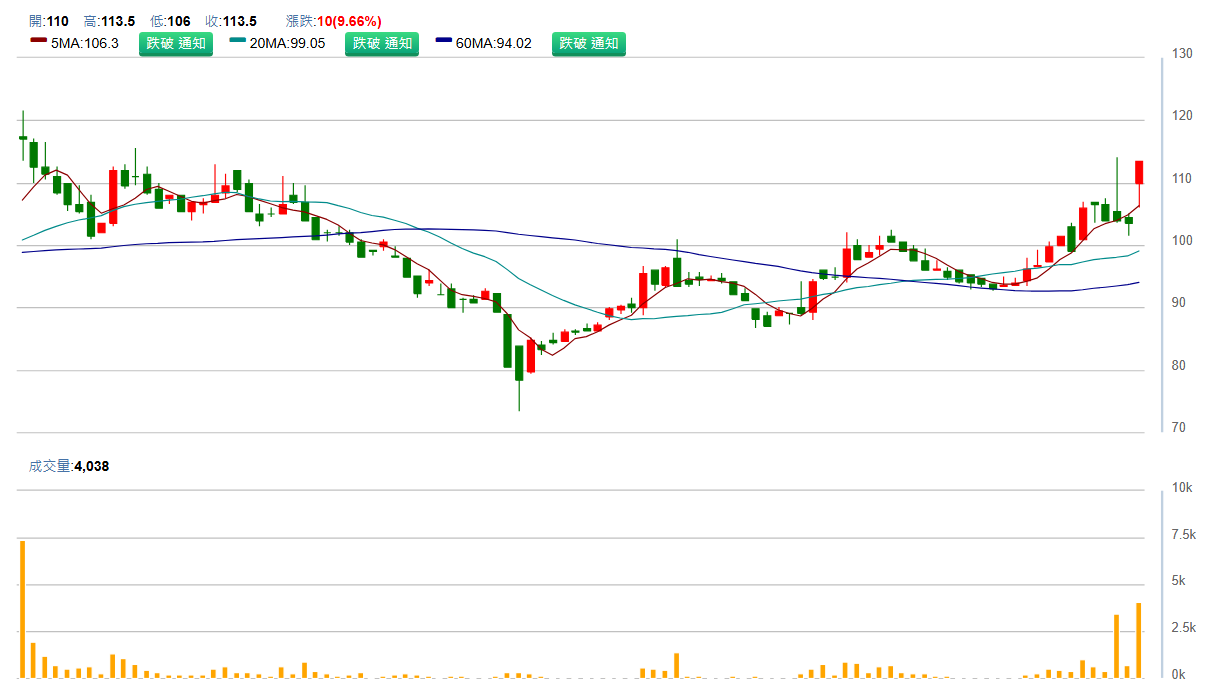
Task: Click the lowest green candlestick near 75
Action: tap(519, 362)
